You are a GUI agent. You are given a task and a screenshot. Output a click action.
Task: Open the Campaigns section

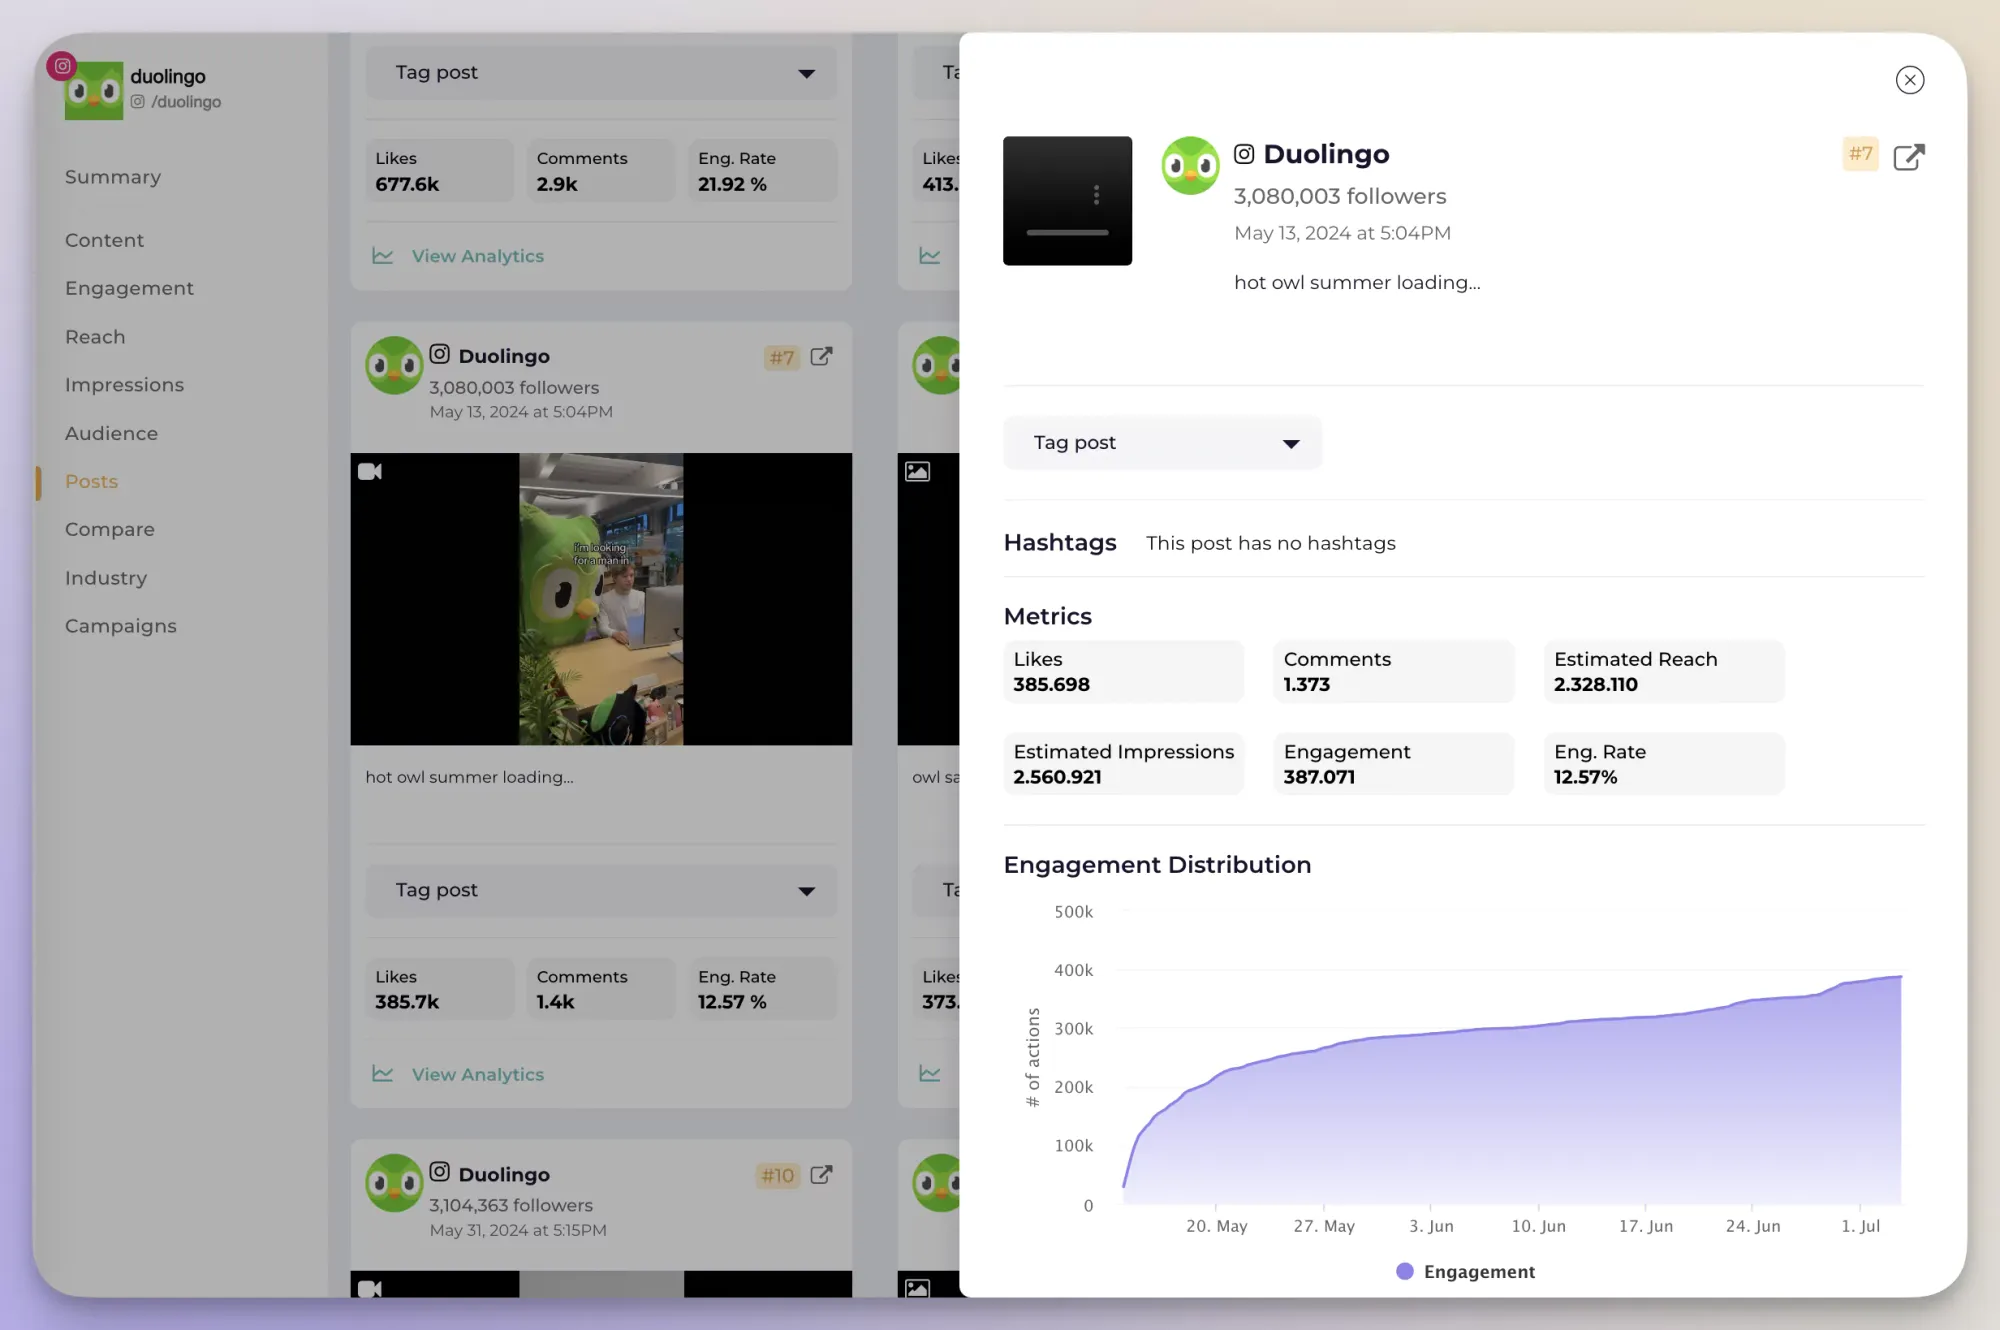click(x=120, y=626)
